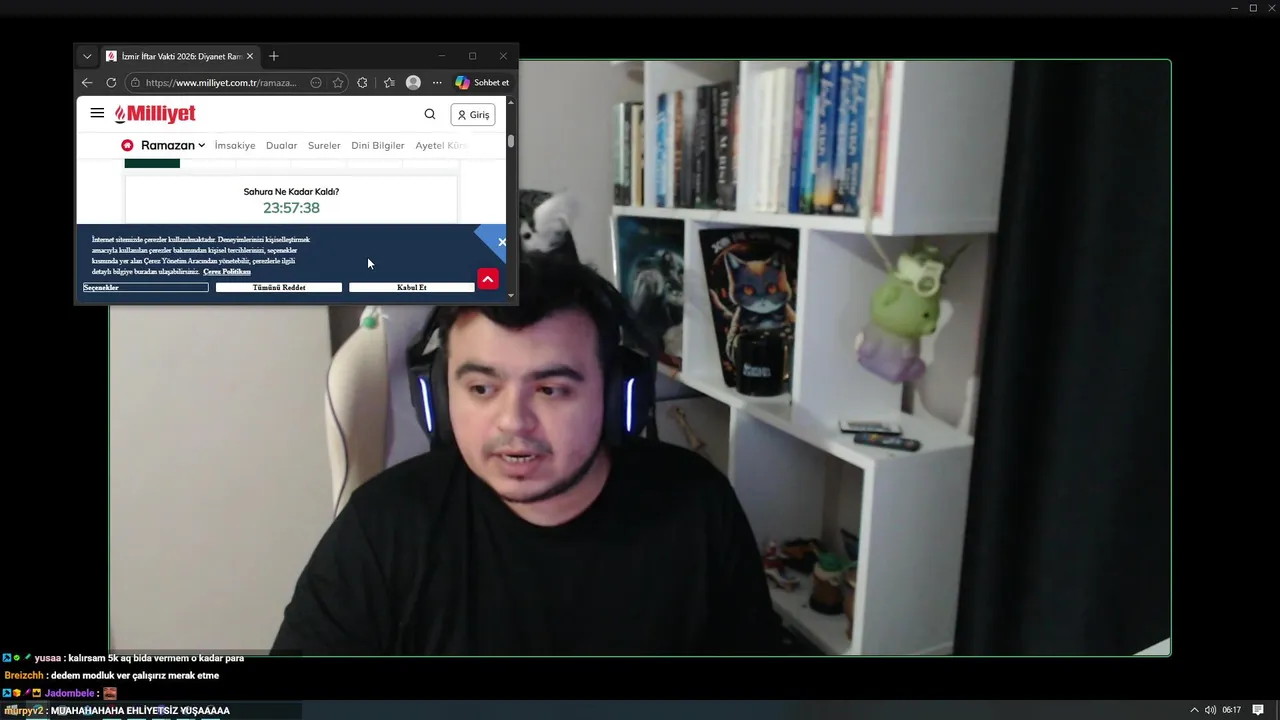Open the favorites list icon
1280x720 pixels.
[x=389, y=83]
